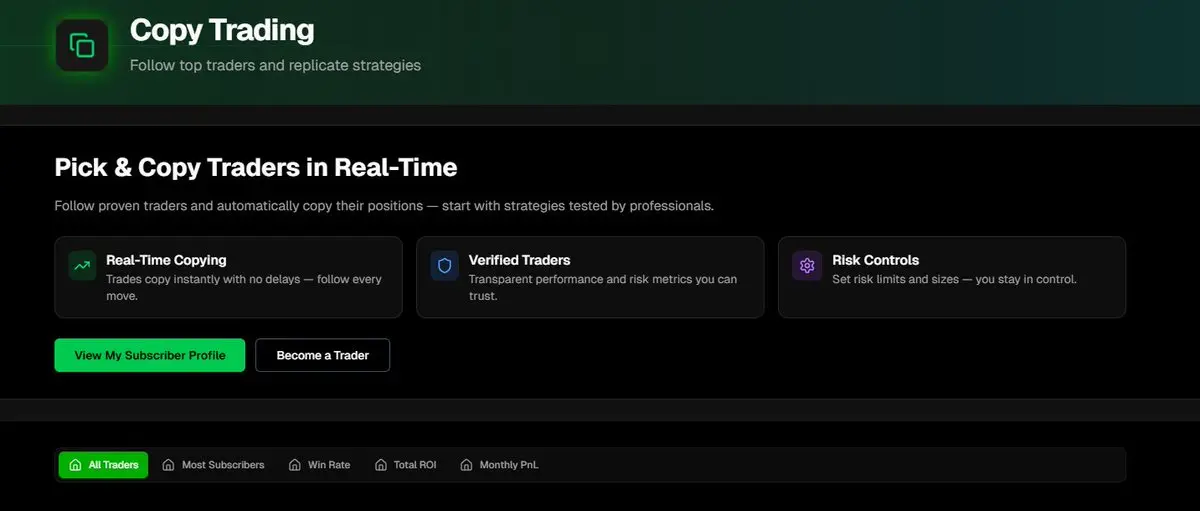Click the Pick & Copy Traders heading
Viewport: 1200px width, 511px height.
(x=256, y=167)
